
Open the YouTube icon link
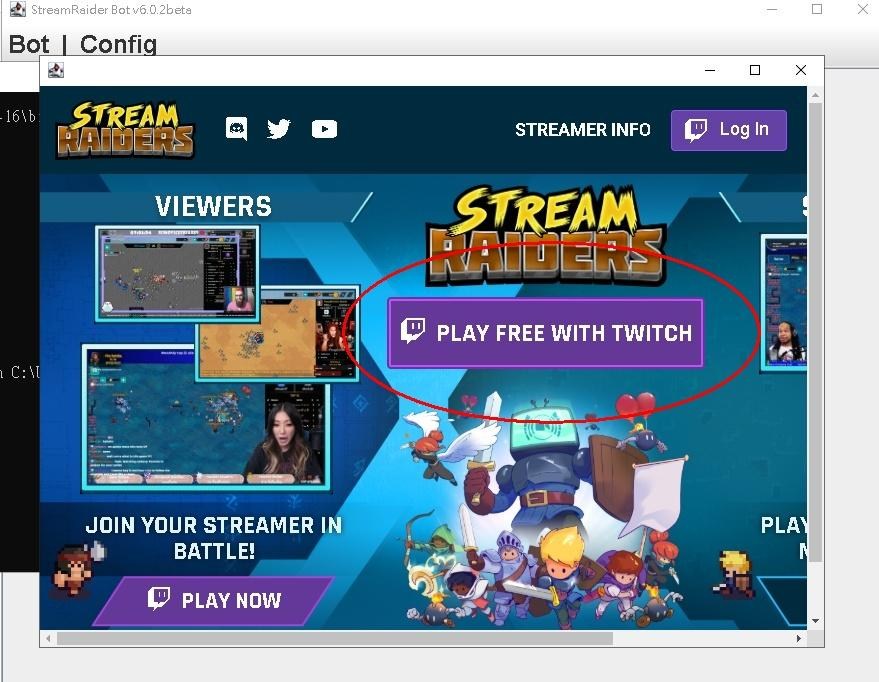point(324,129)
